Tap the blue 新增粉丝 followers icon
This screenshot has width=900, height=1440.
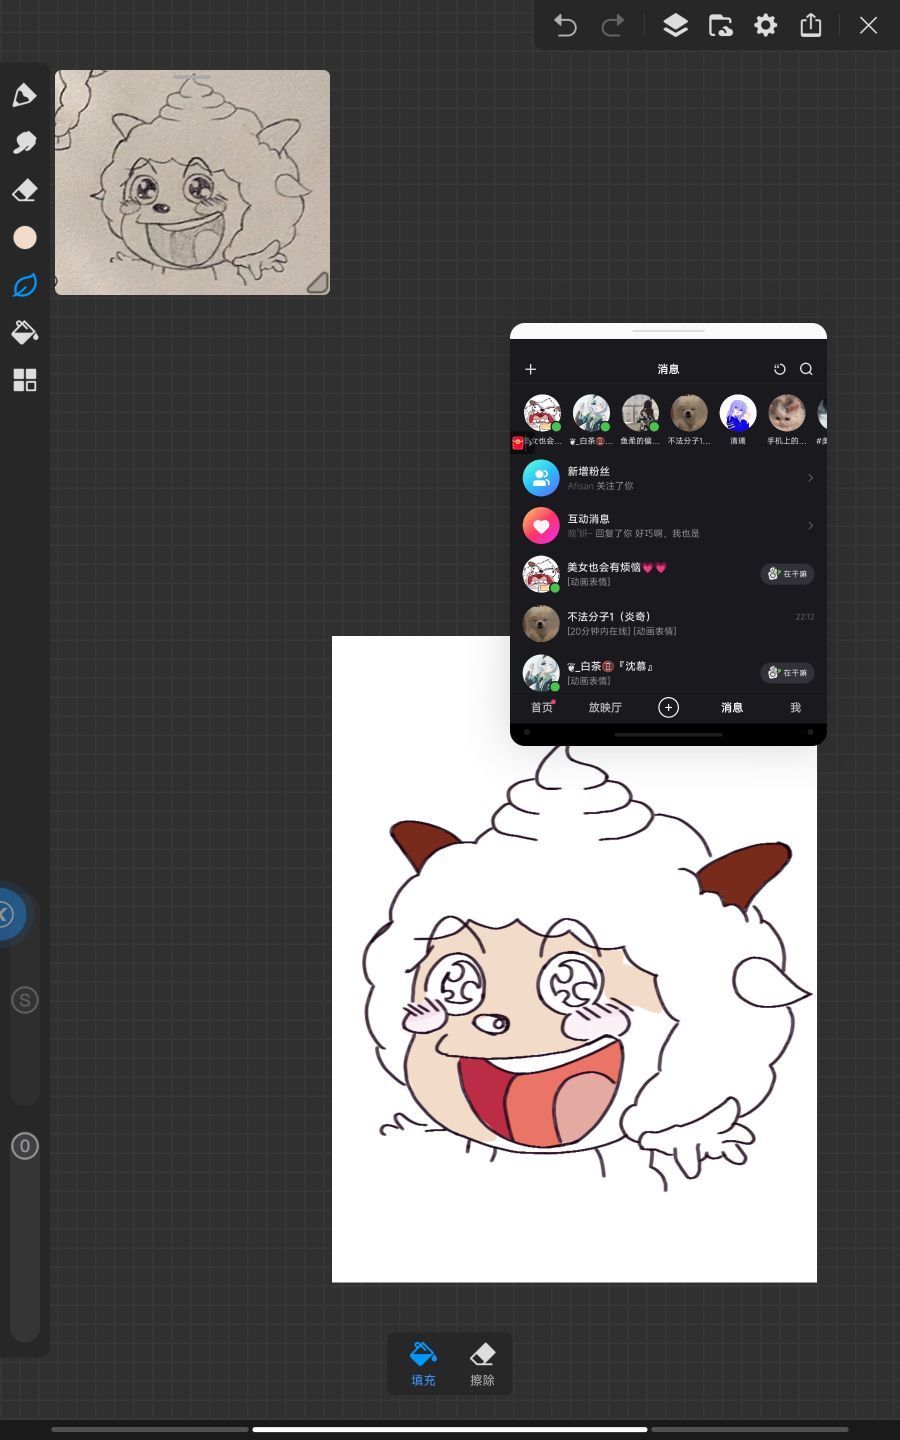tap(541, 478)
